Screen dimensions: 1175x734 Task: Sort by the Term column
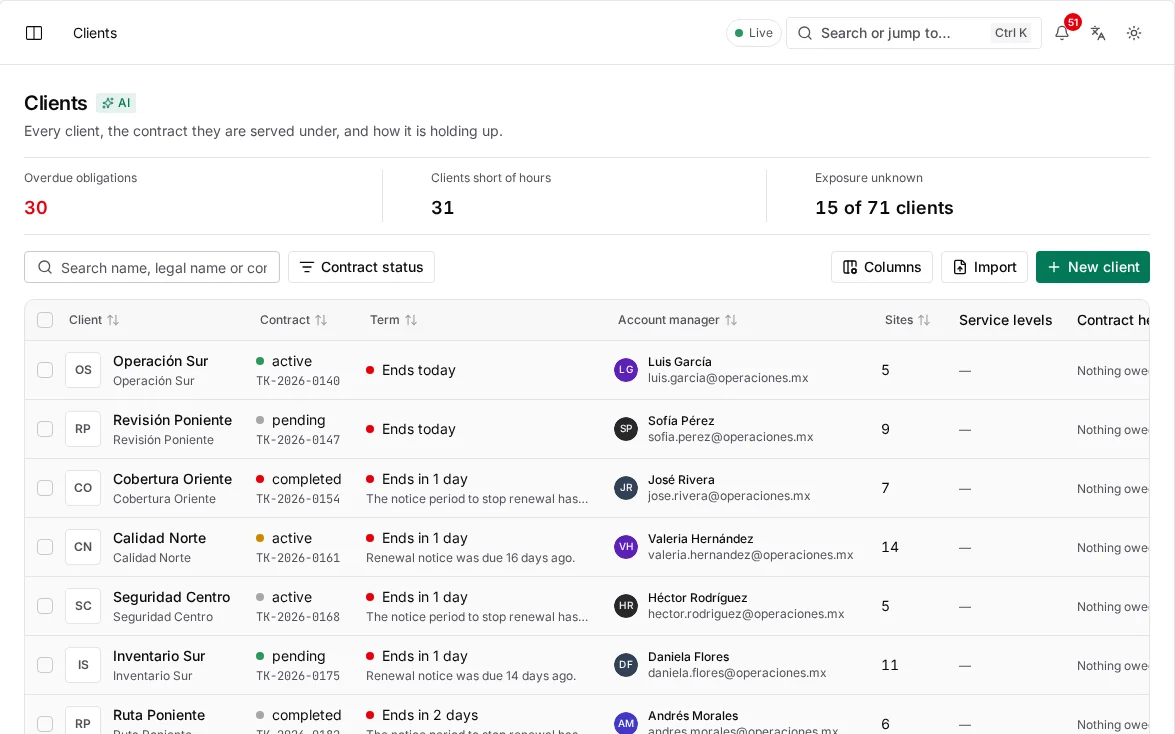(393, 320)
